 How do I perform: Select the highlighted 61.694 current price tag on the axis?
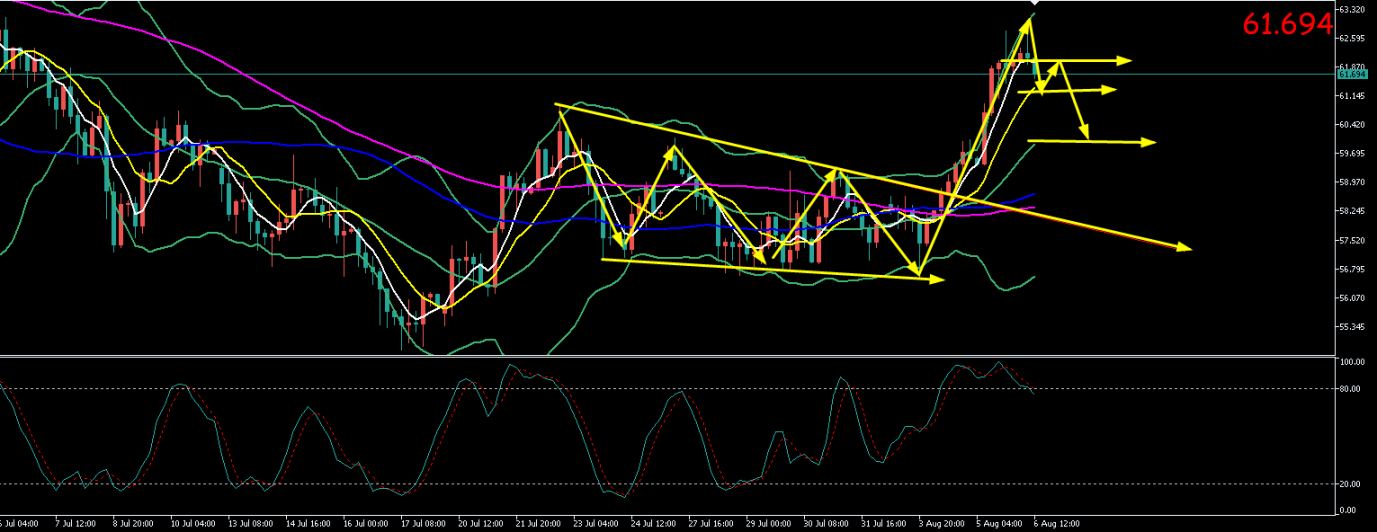pos(1352,74)
